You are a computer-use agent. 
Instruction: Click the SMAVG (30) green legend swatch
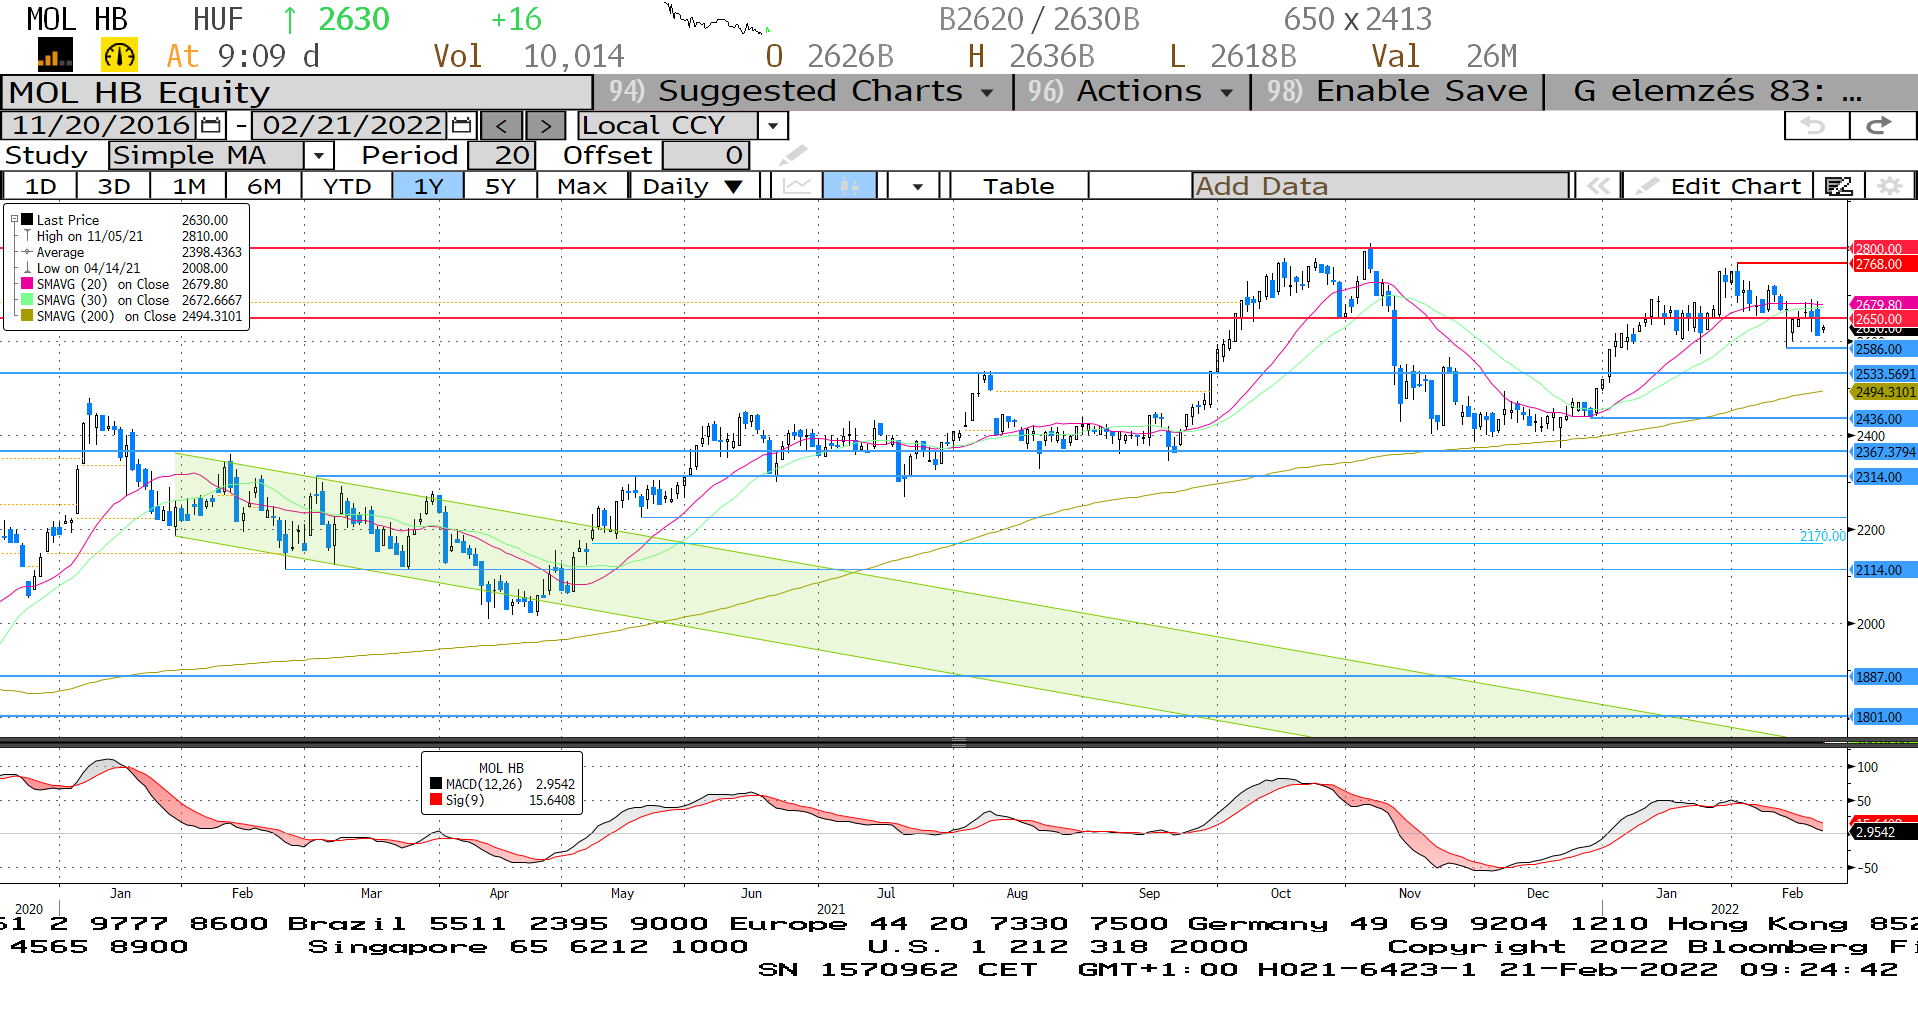(27, 300)
